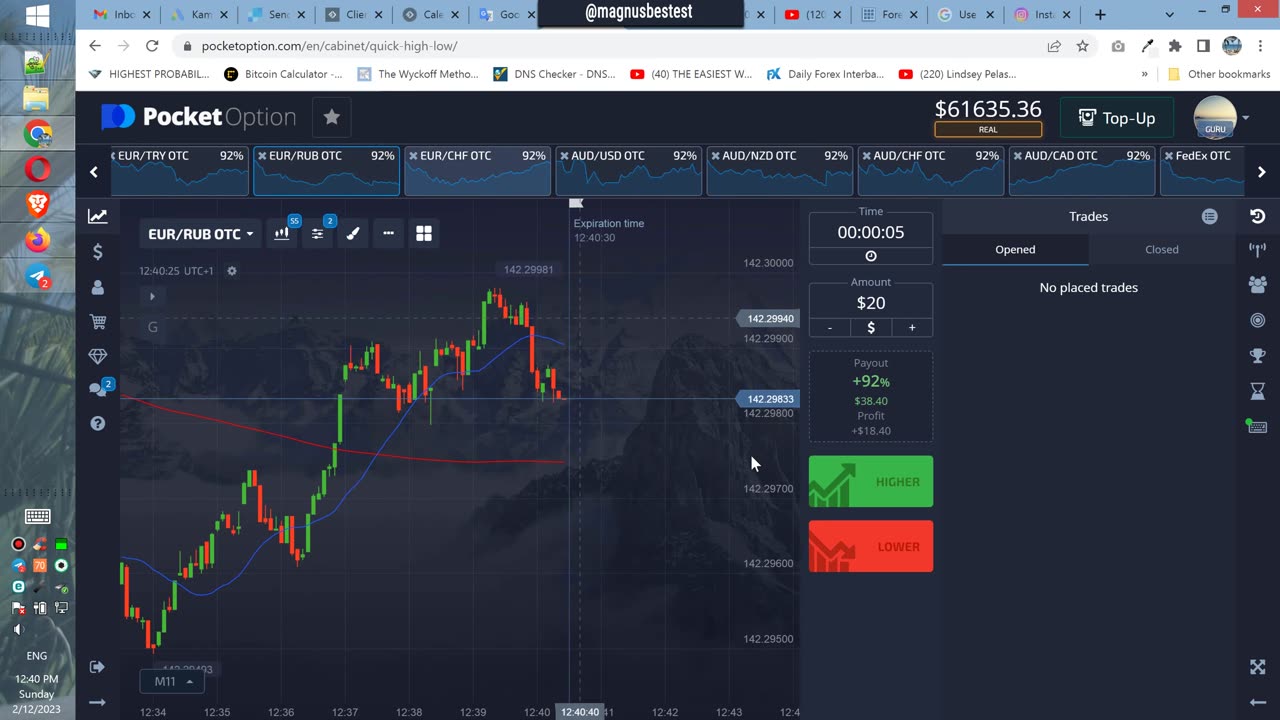Open Telegram from Windows taskbar
Screen dimensions: 1280x720
[38, 278]
